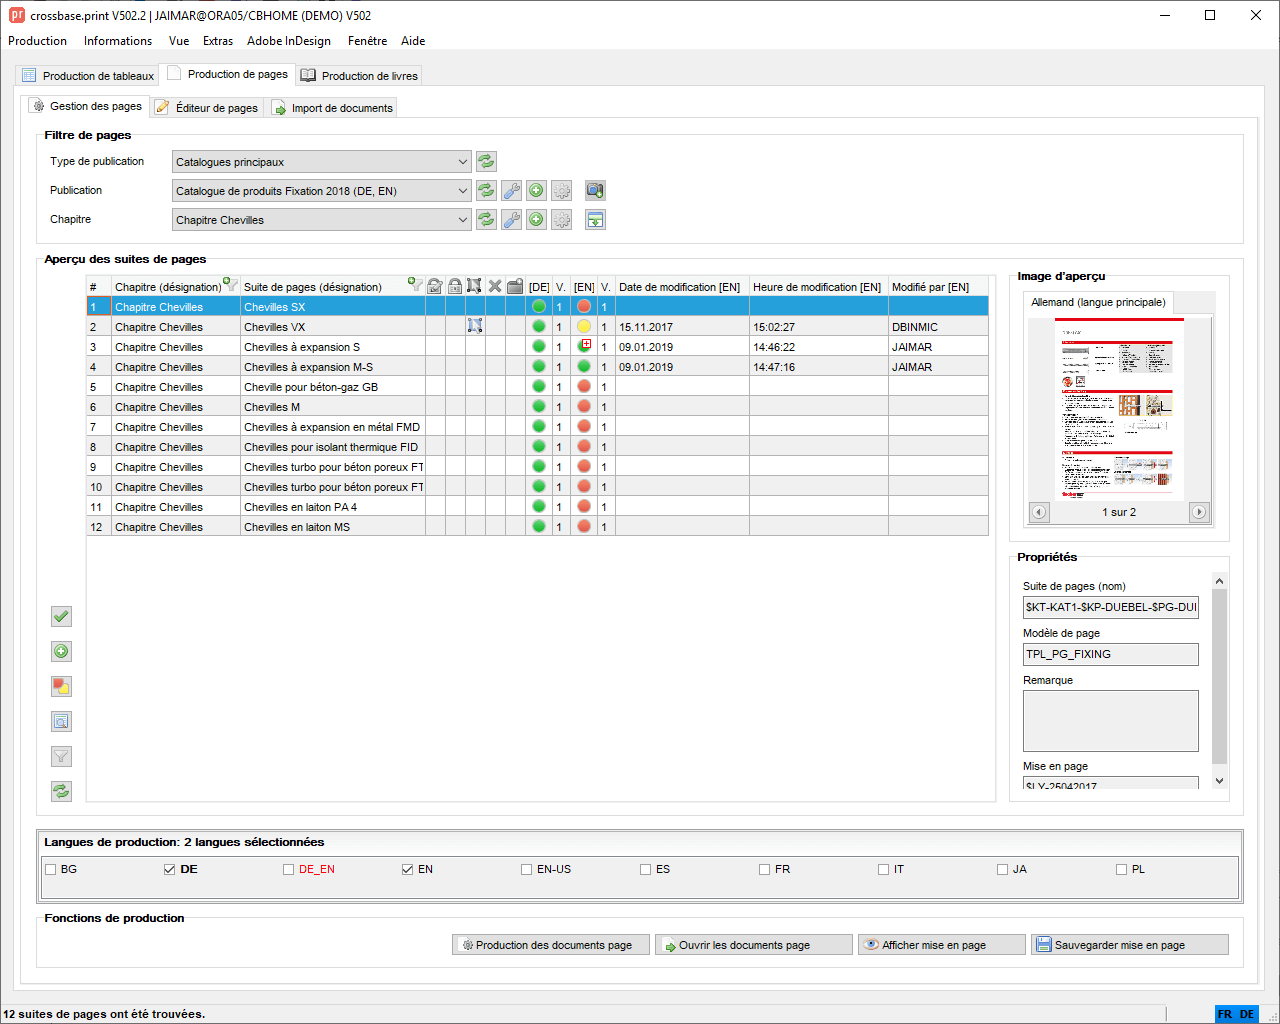Add new chapter with green plus
The image size is (1280, 1024).
[536, 219]
